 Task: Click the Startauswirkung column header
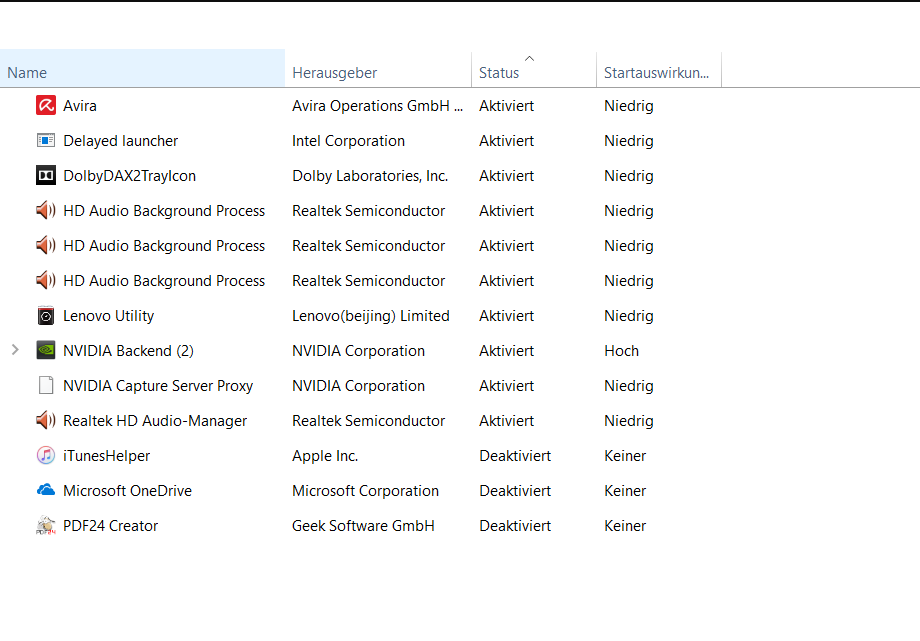coord(656,73)
